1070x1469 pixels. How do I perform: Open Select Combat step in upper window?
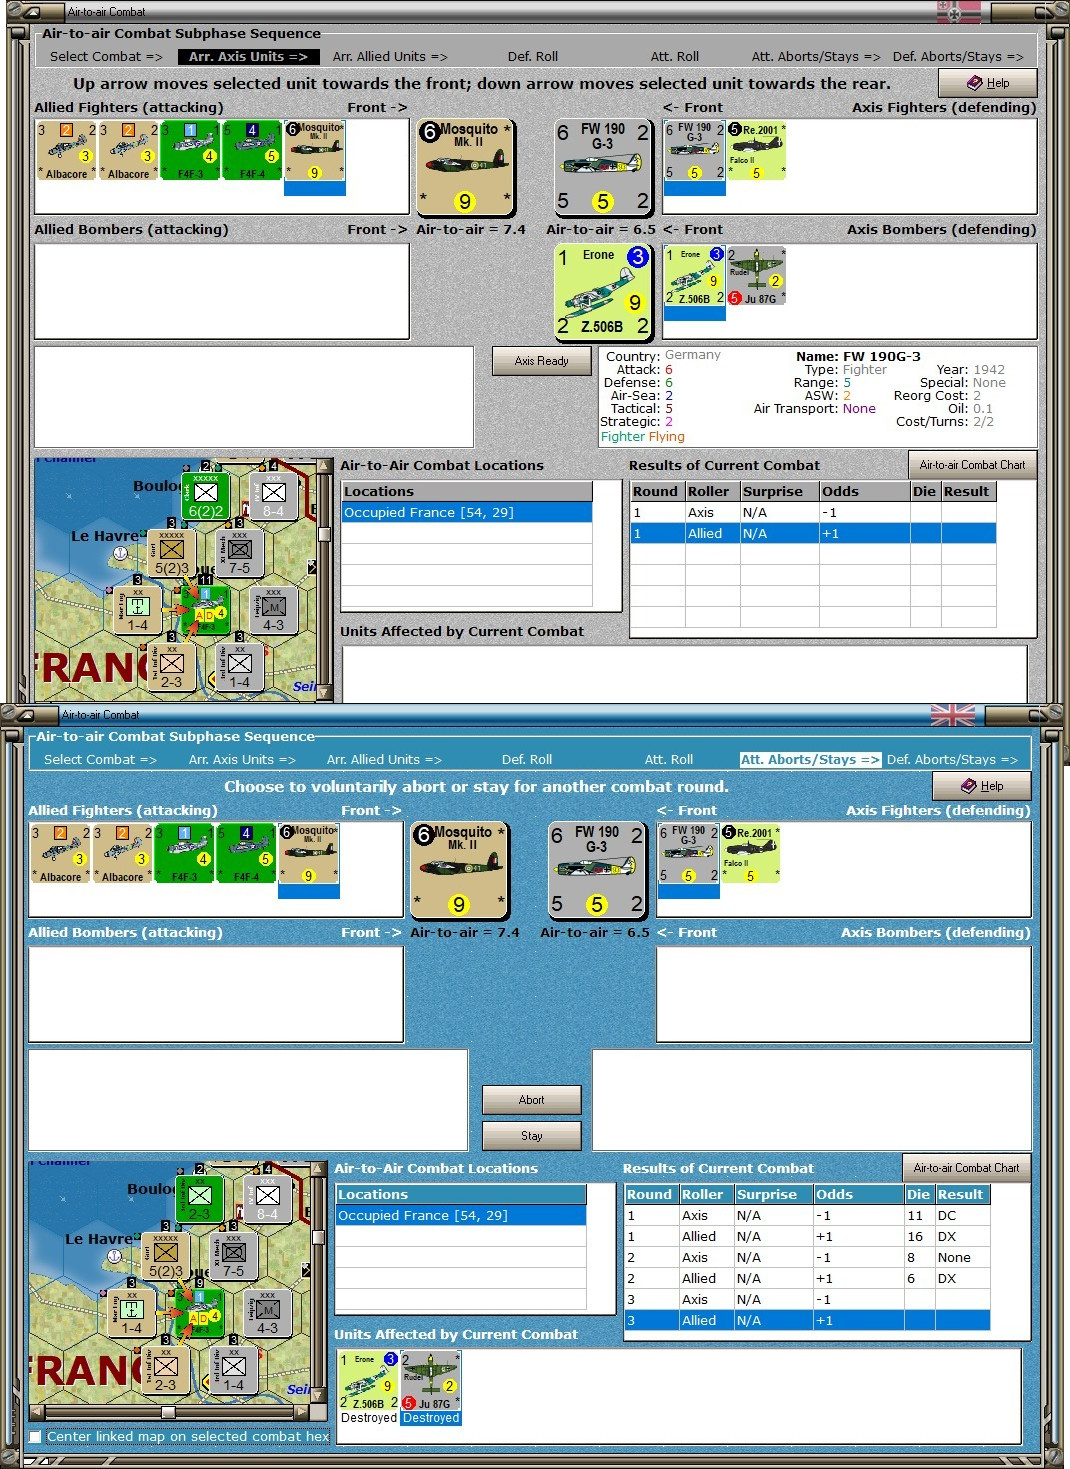point(106,57)
